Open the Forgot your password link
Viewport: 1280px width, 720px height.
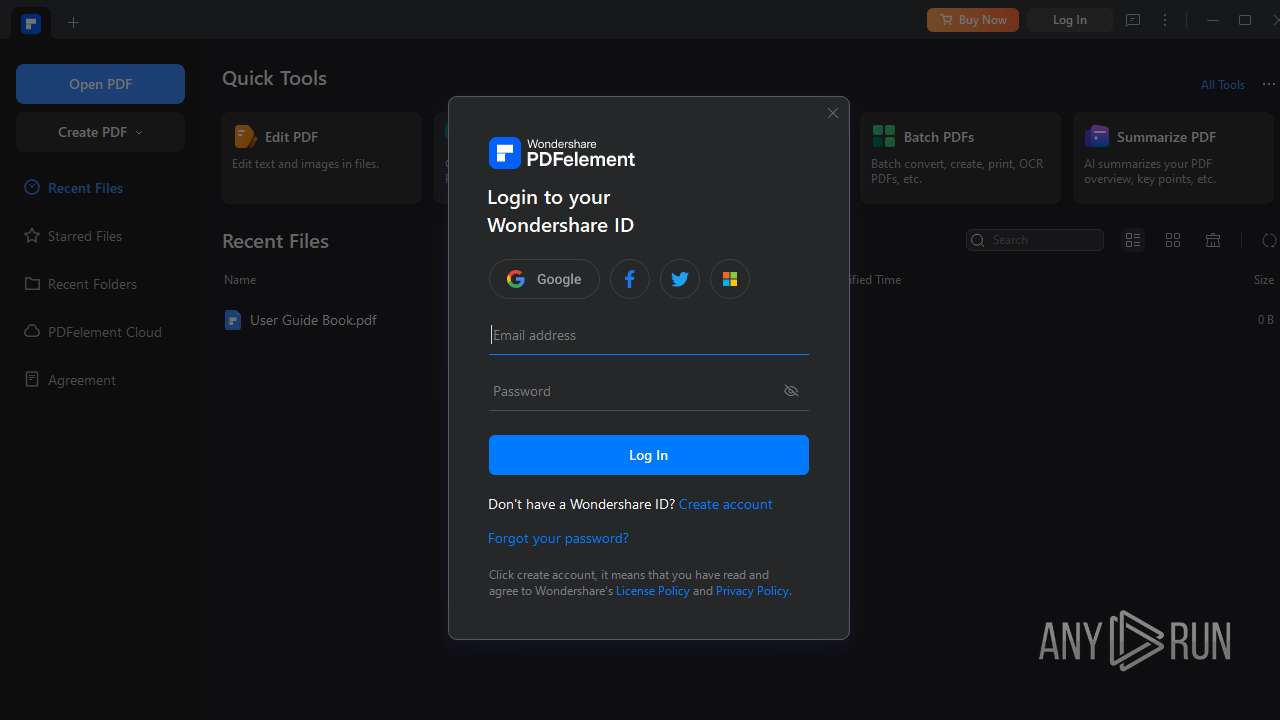558,538
